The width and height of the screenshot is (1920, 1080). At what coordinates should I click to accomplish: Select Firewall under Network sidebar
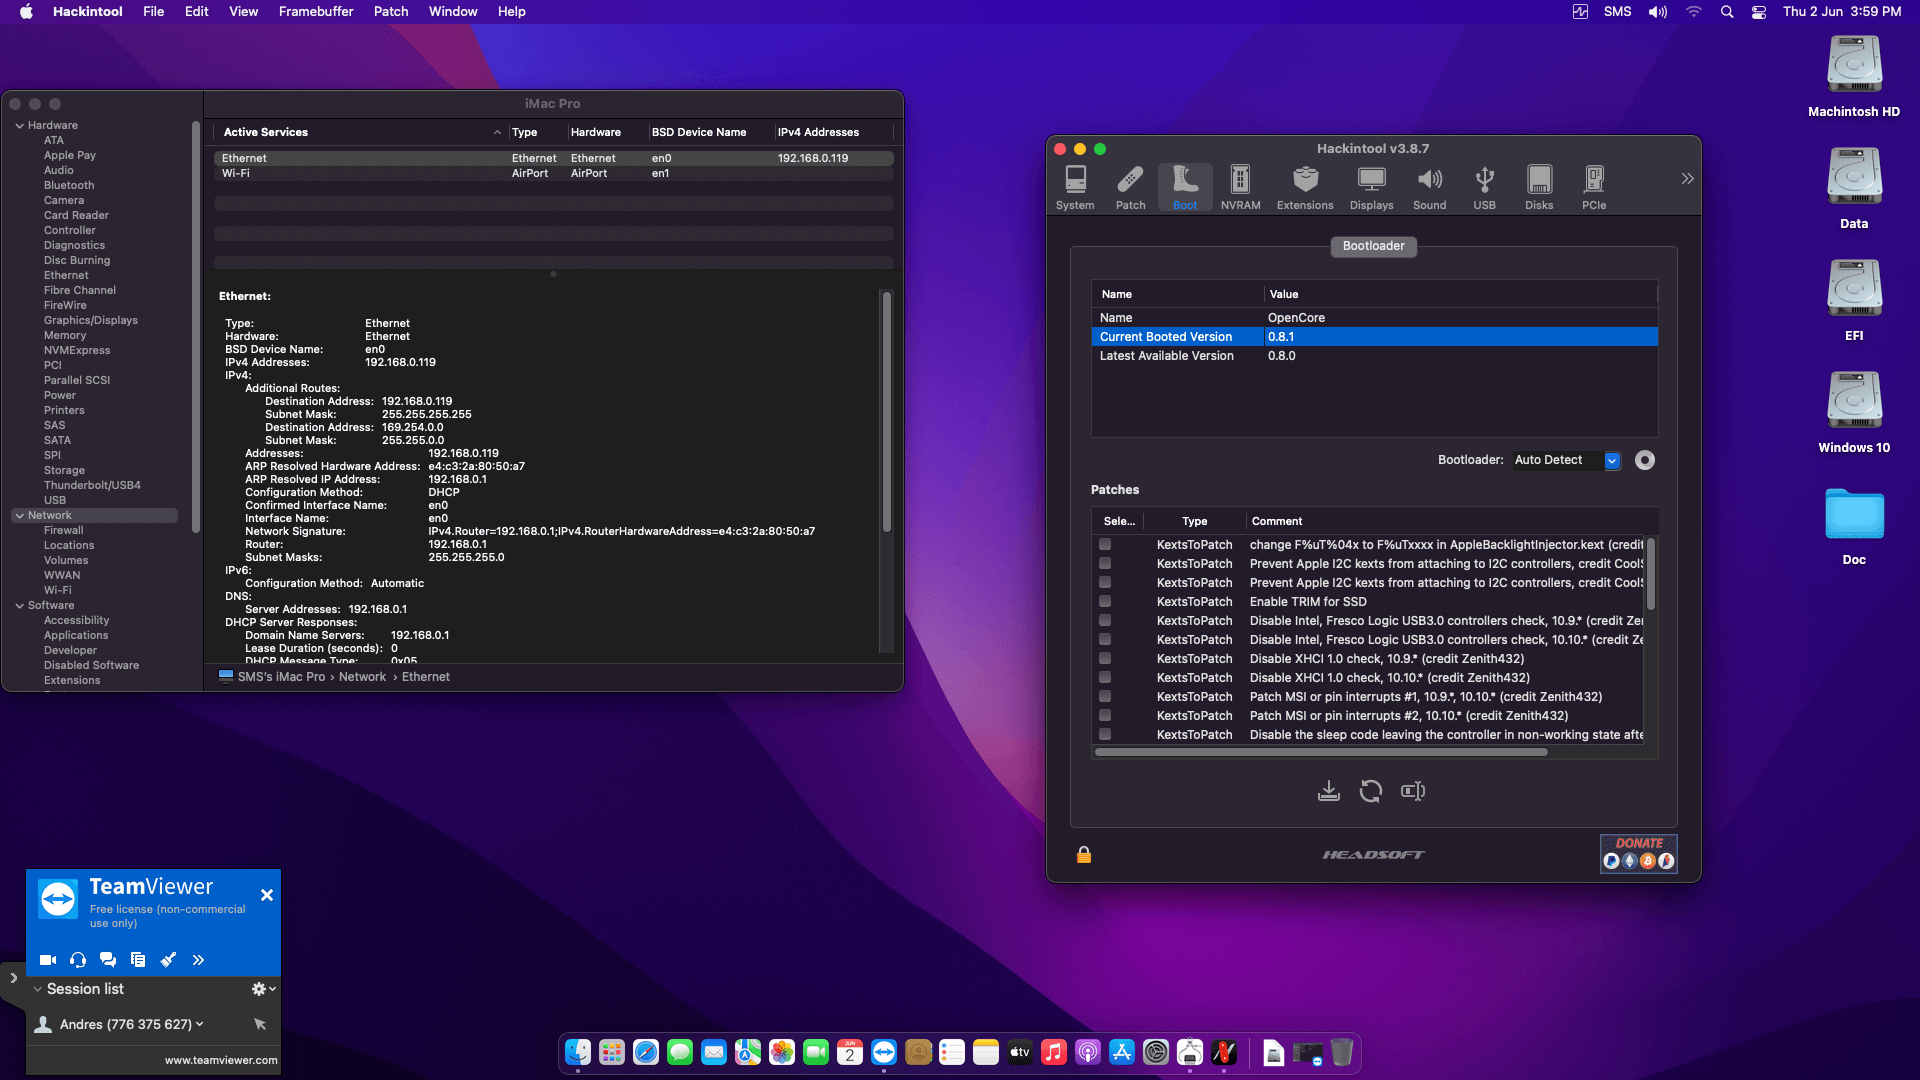click(x=63, y=531)
